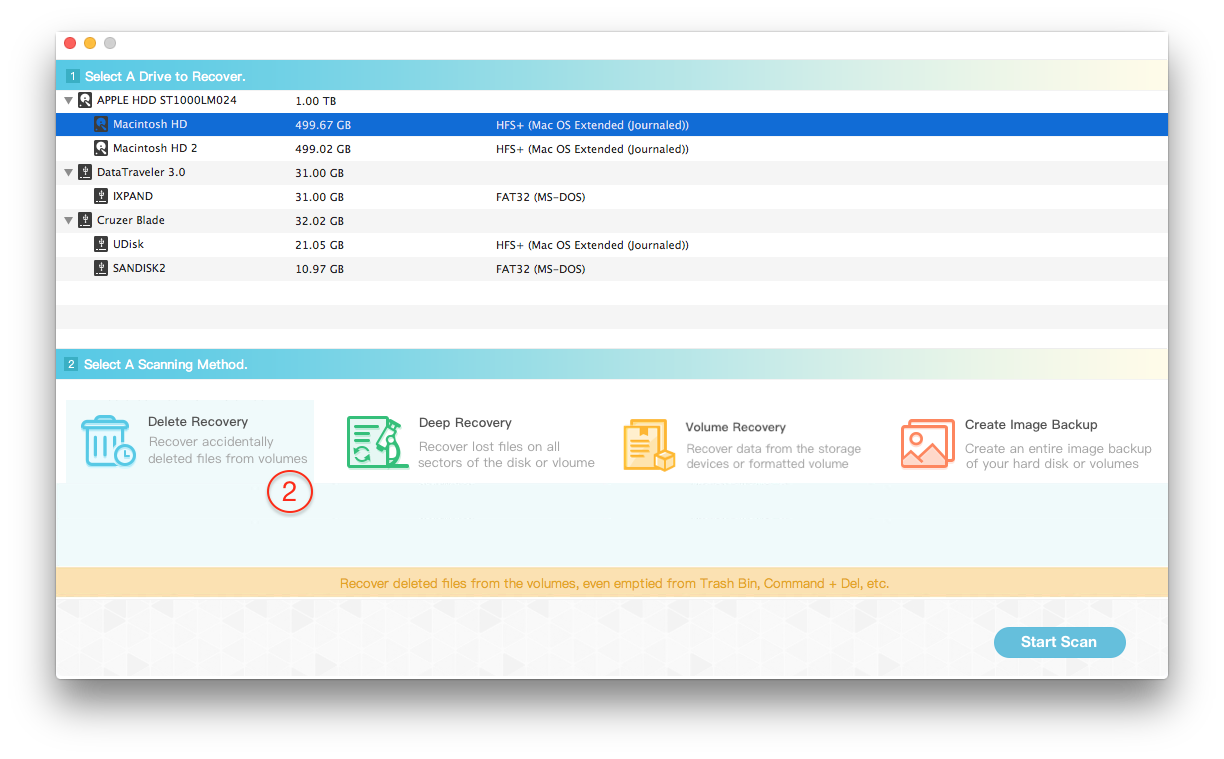Click the Deep Recovery microscope icon
Viewport: 1224px width, 759px height.
[376, 442]
